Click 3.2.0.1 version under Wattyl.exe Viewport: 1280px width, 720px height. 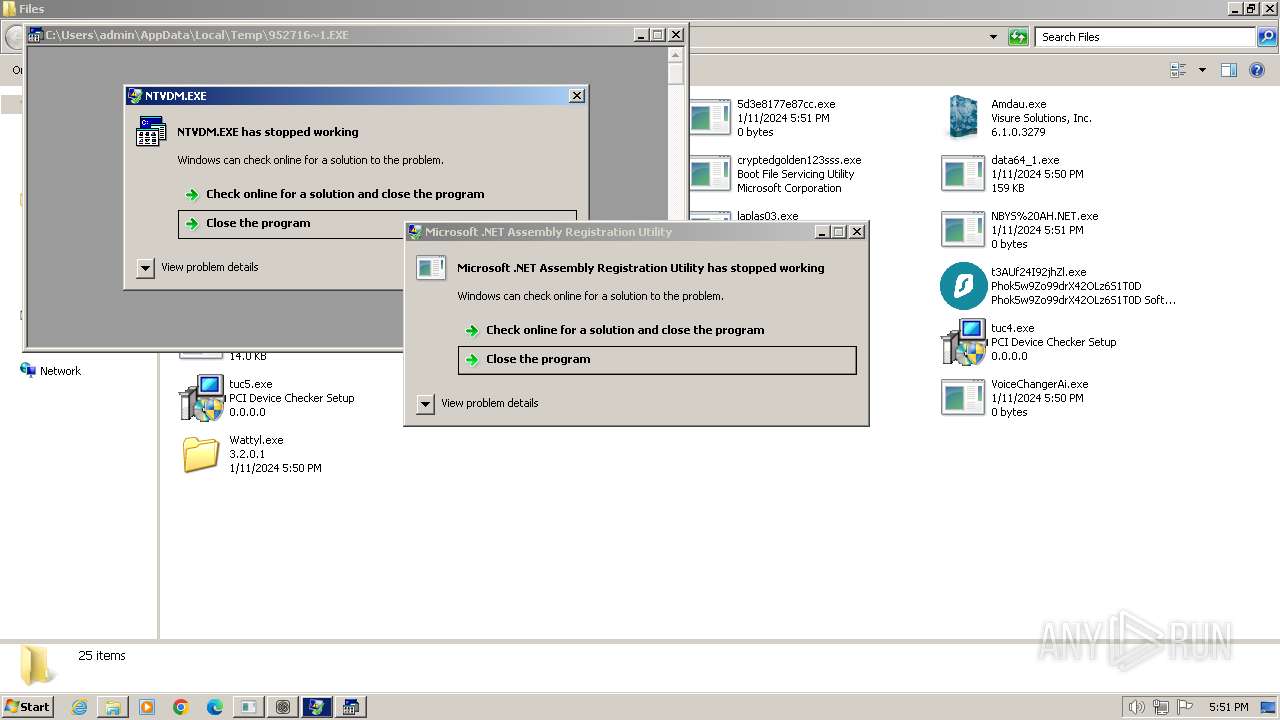click(247, 454)
